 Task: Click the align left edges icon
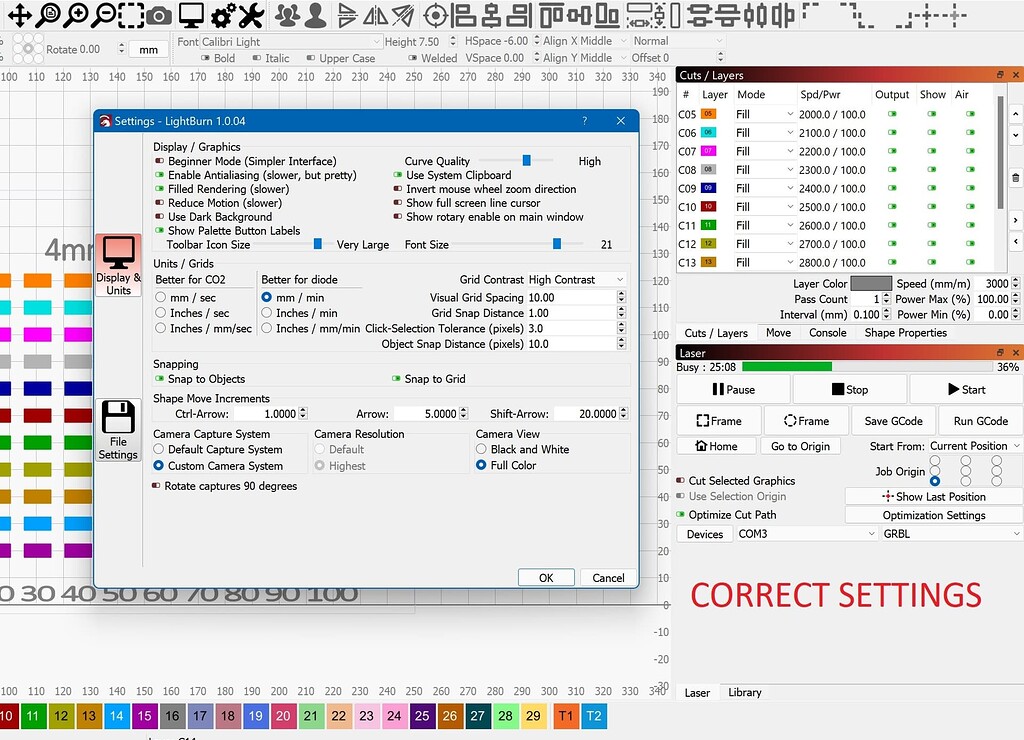point(464,15)
